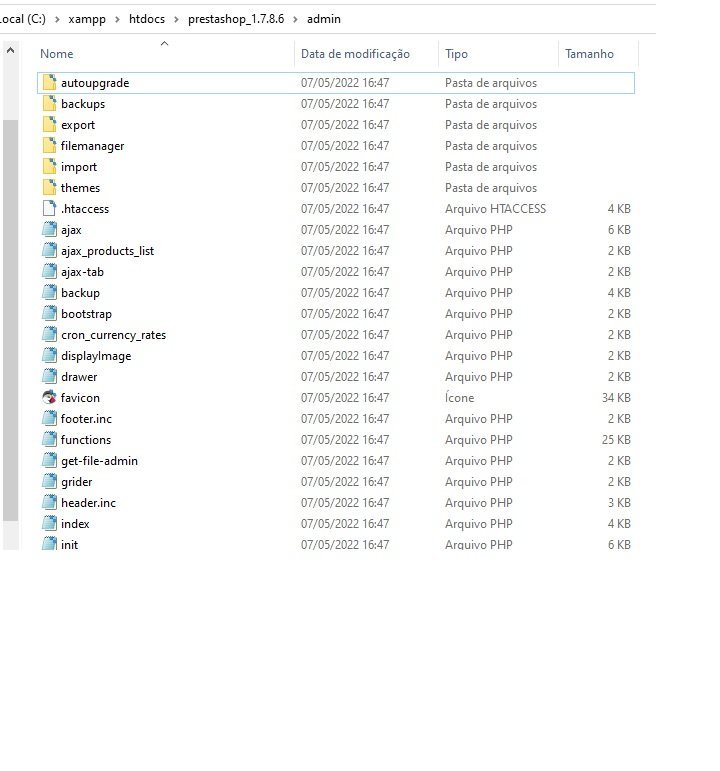Expand the breadcrumb chevron after xampp

pyautogui.click(x=117, y=19)
